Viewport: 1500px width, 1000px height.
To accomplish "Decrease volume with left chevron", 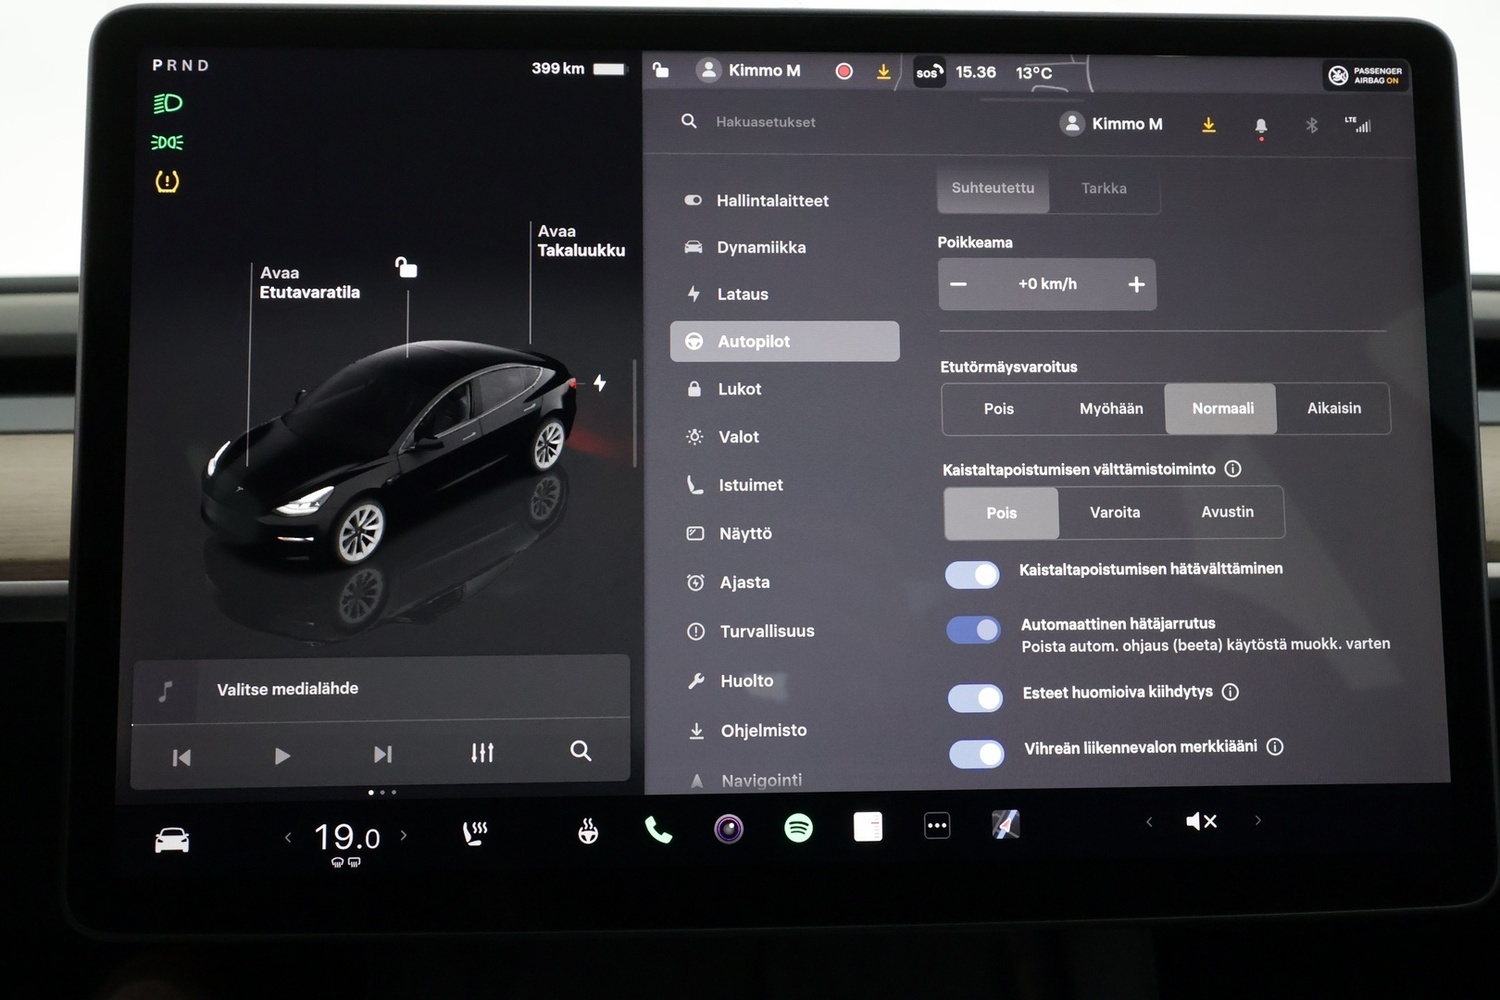I will coord(1149,822).
